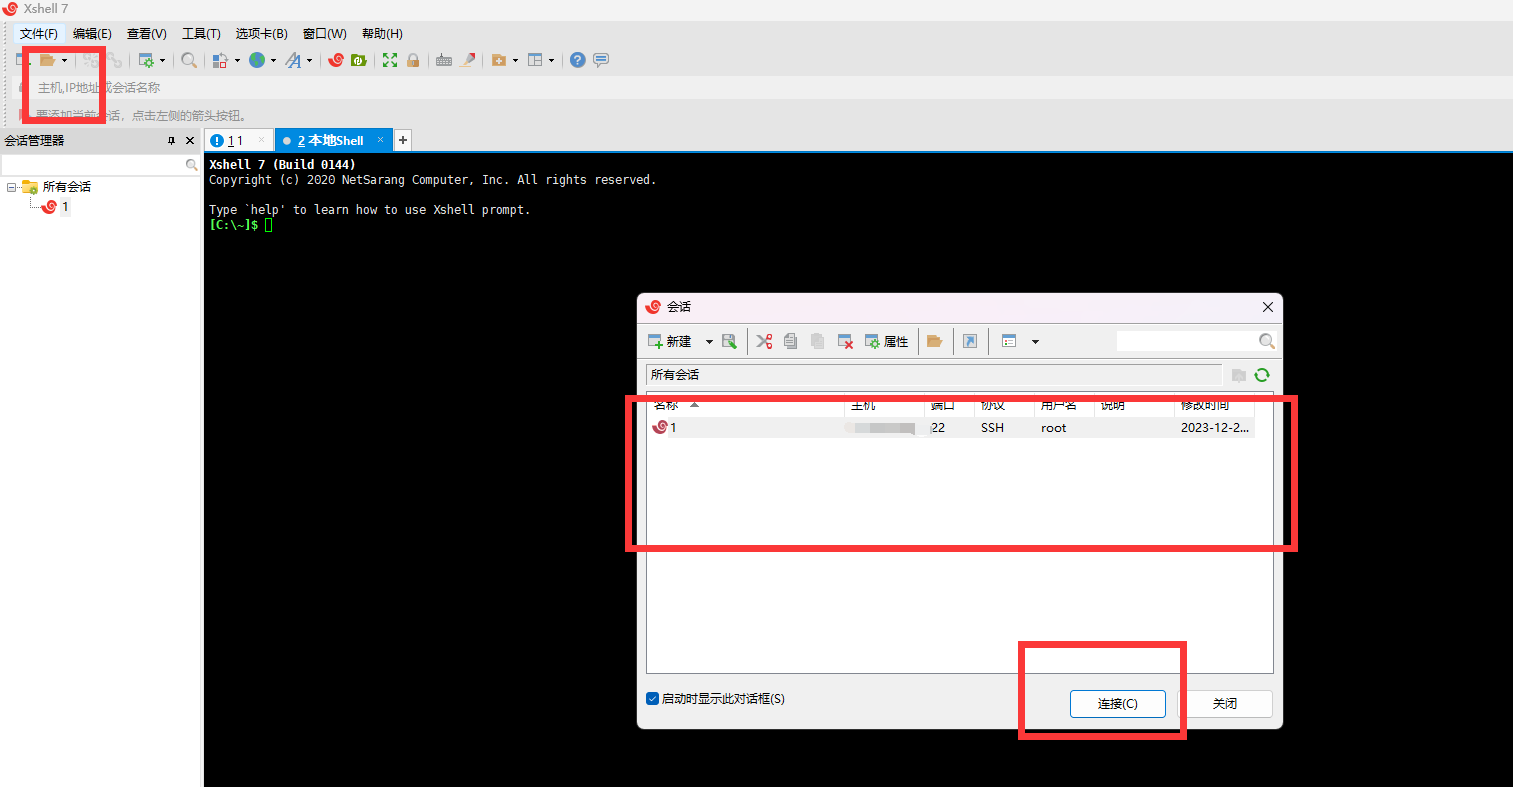The width and height of the screenshot is (1513, 787).
Task: Click the scissors cut icon in the 会话 dialog
Action: point(764,341)
